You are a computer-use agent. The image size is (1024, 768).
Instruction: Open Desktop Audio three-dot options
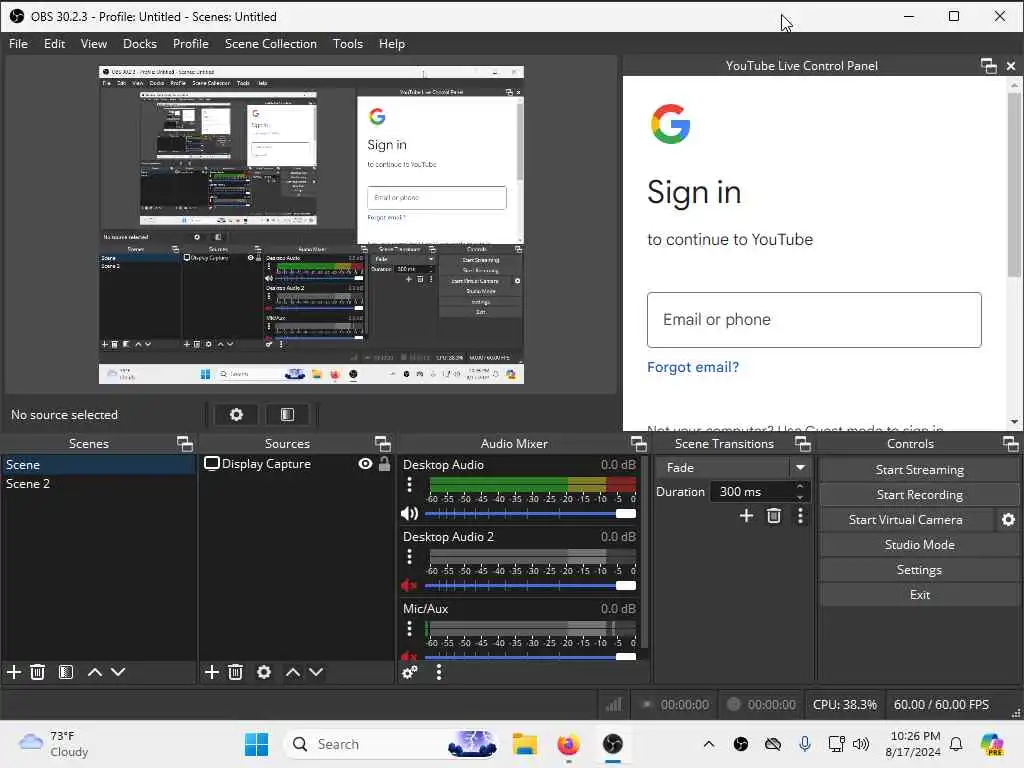pos(409,485)
